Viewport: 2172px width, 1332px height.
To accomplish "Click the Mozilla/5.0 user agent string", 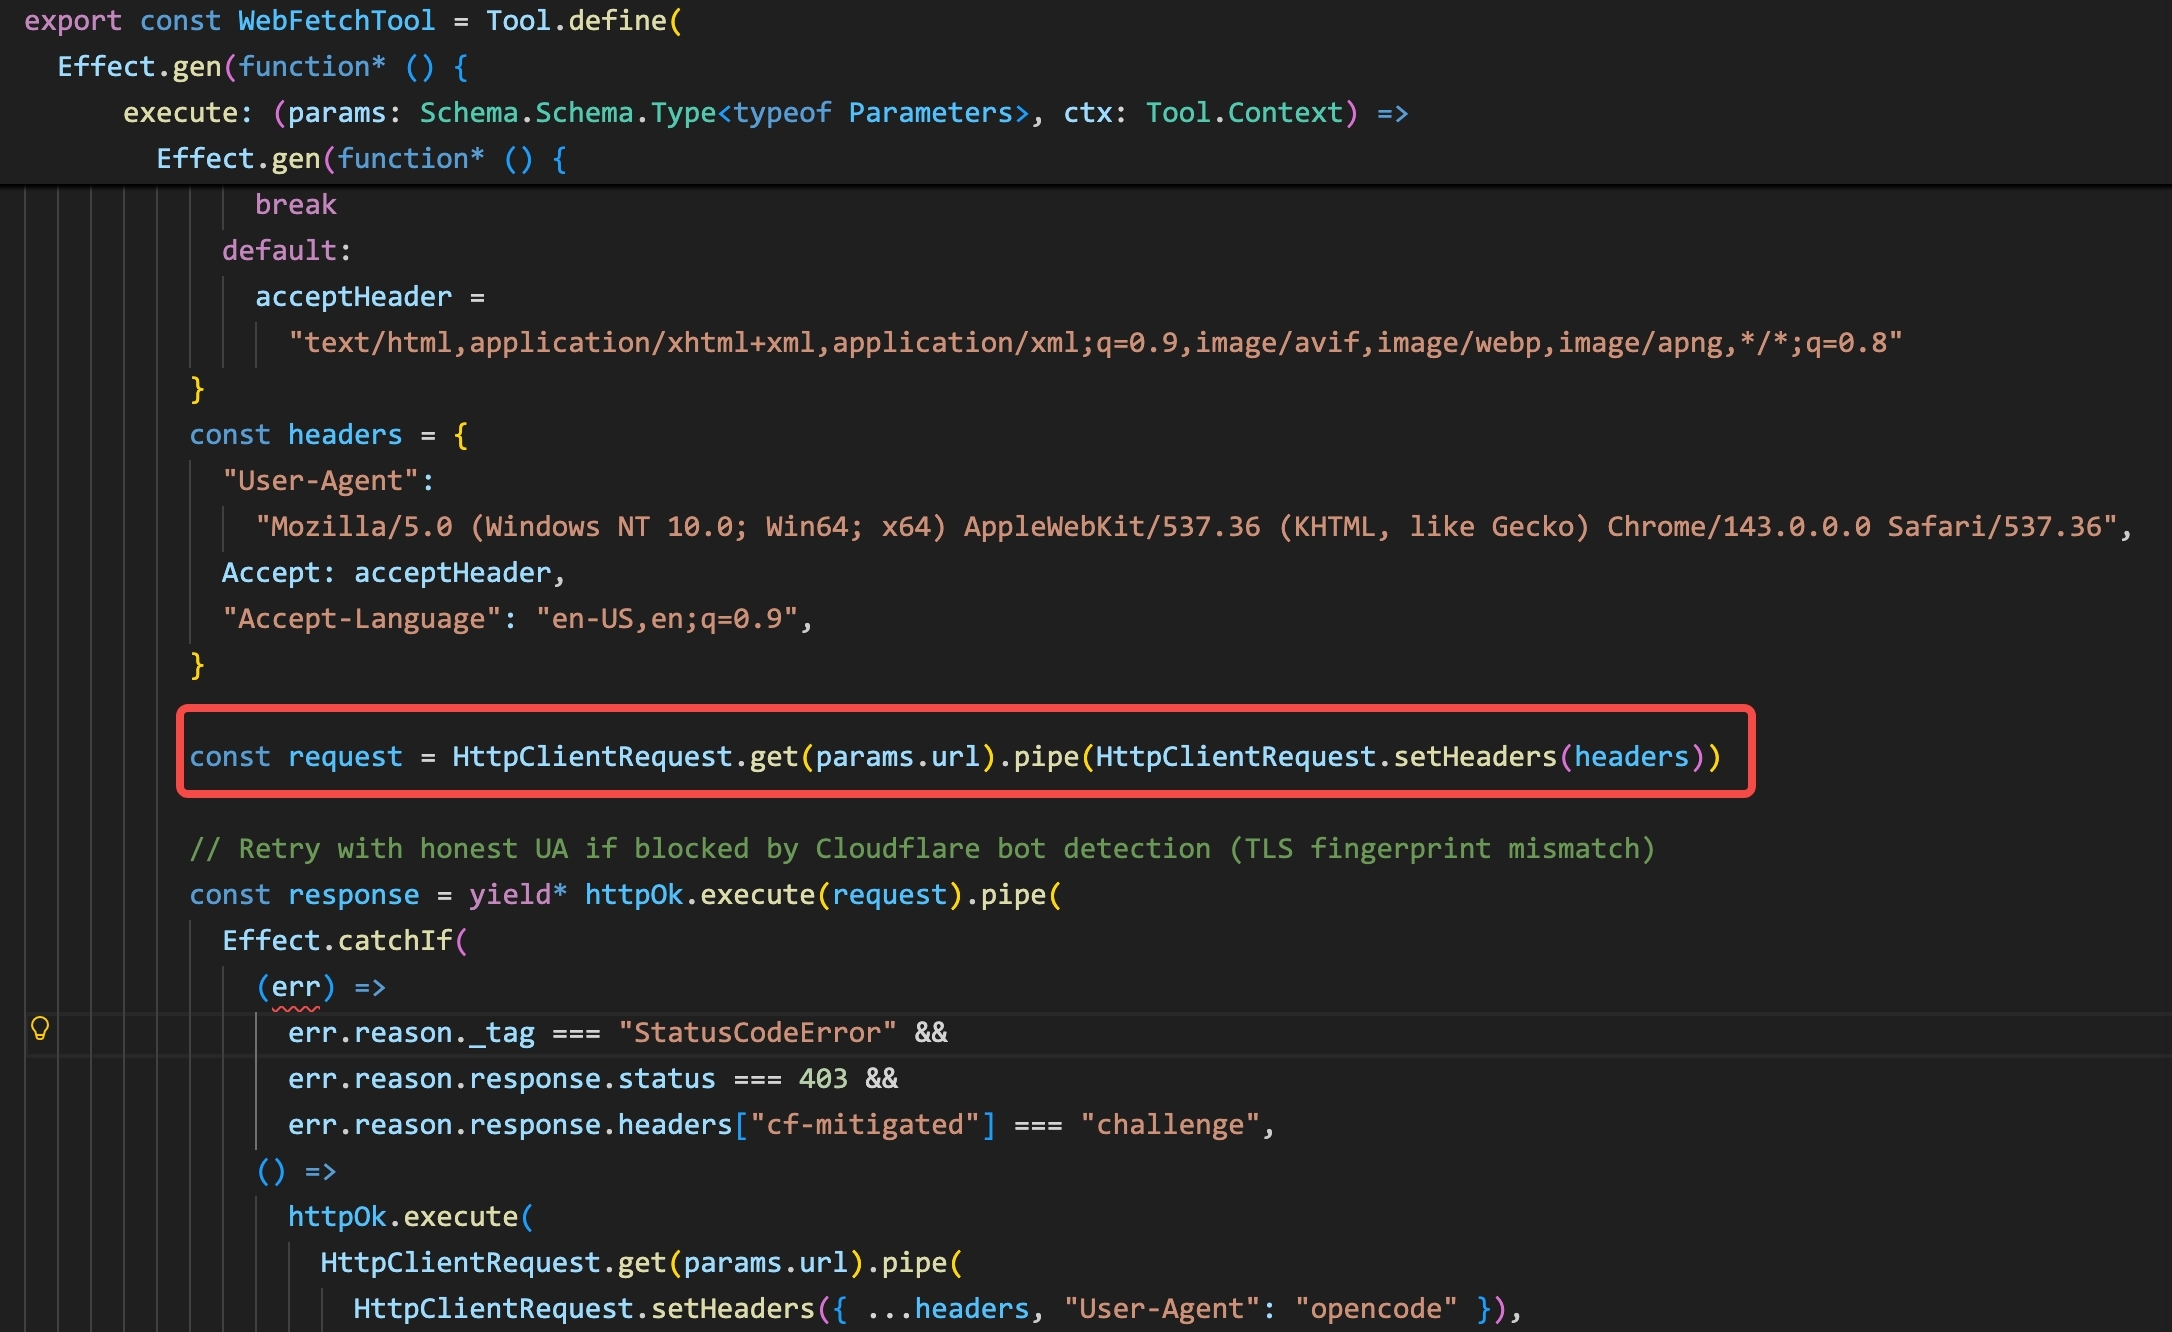I will pyautogui.click(x=1186, y=527).
